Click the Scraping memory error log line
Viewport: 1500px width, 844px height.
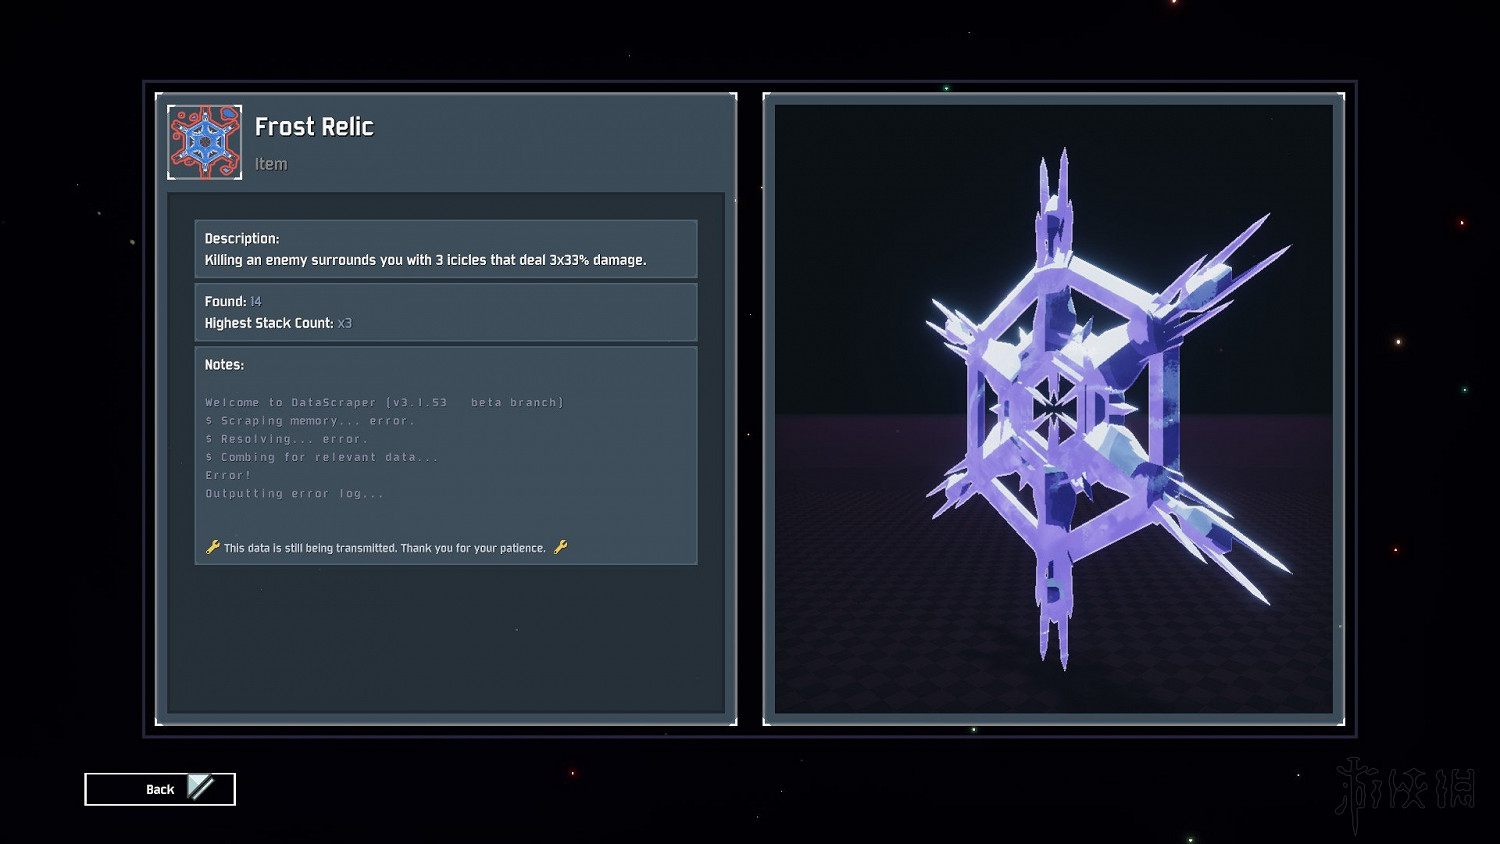[x=310, y=421]
